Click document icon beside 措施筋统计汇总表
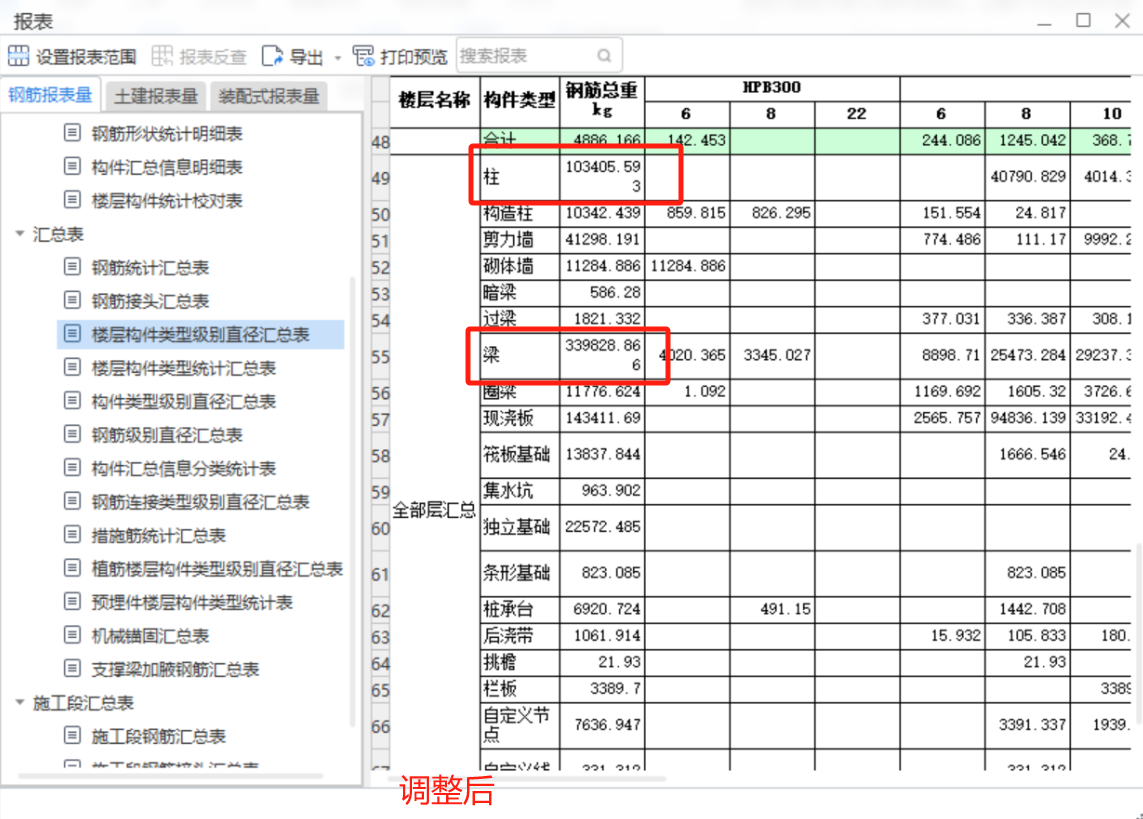Screen dimensions: 1143x819 72,535
